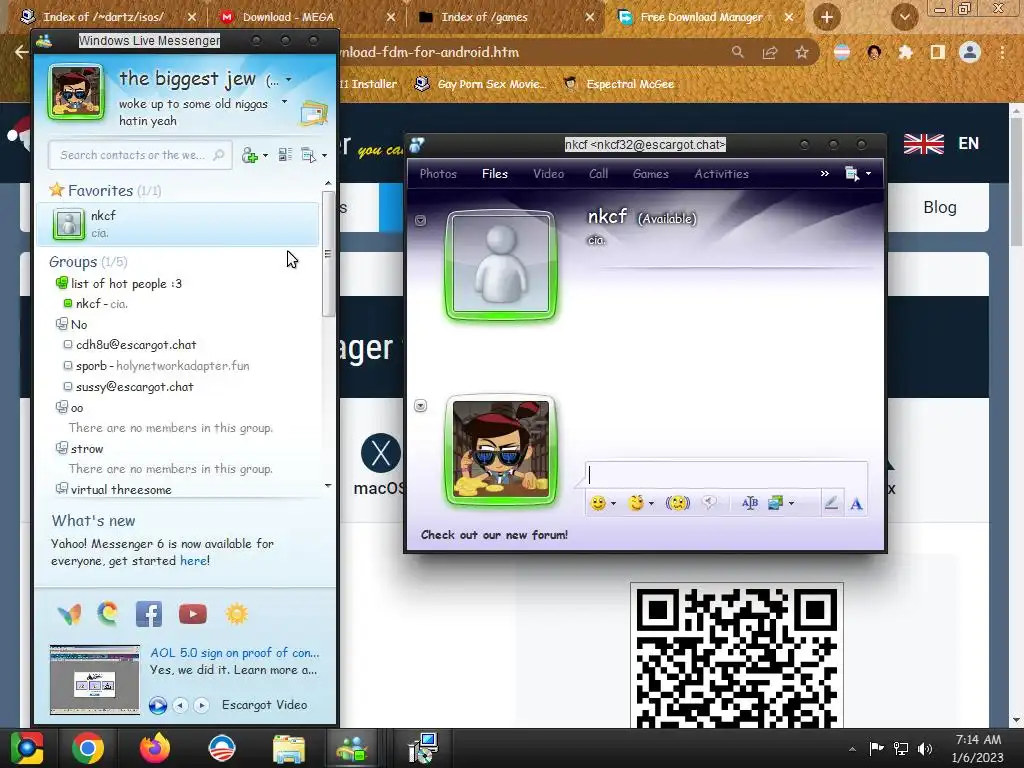1024x768 pixels.
Task: Click the blue play button near Escargot Video
Action: pos(157,705)
